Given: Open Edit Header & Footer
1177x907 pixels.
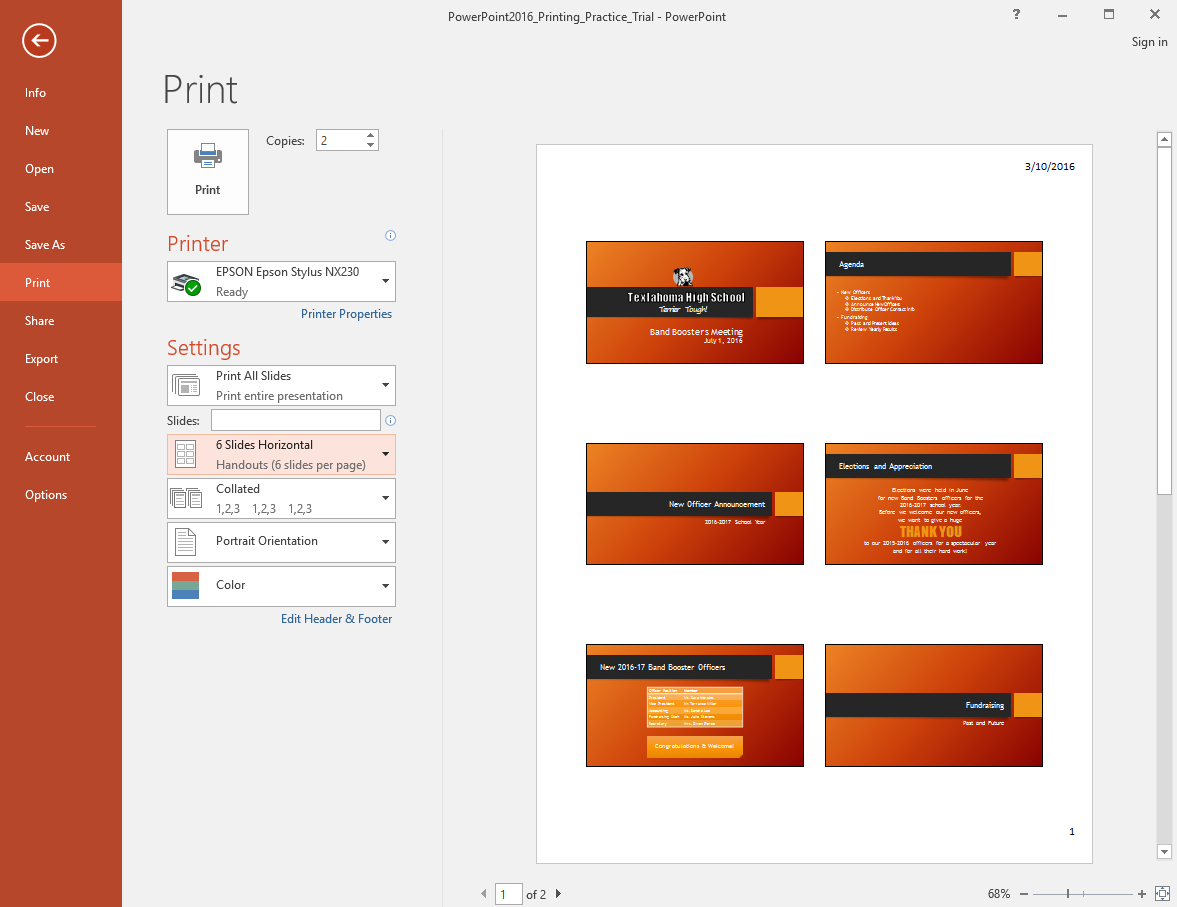Looking at the screenshot, I should [x=336, y=618].
